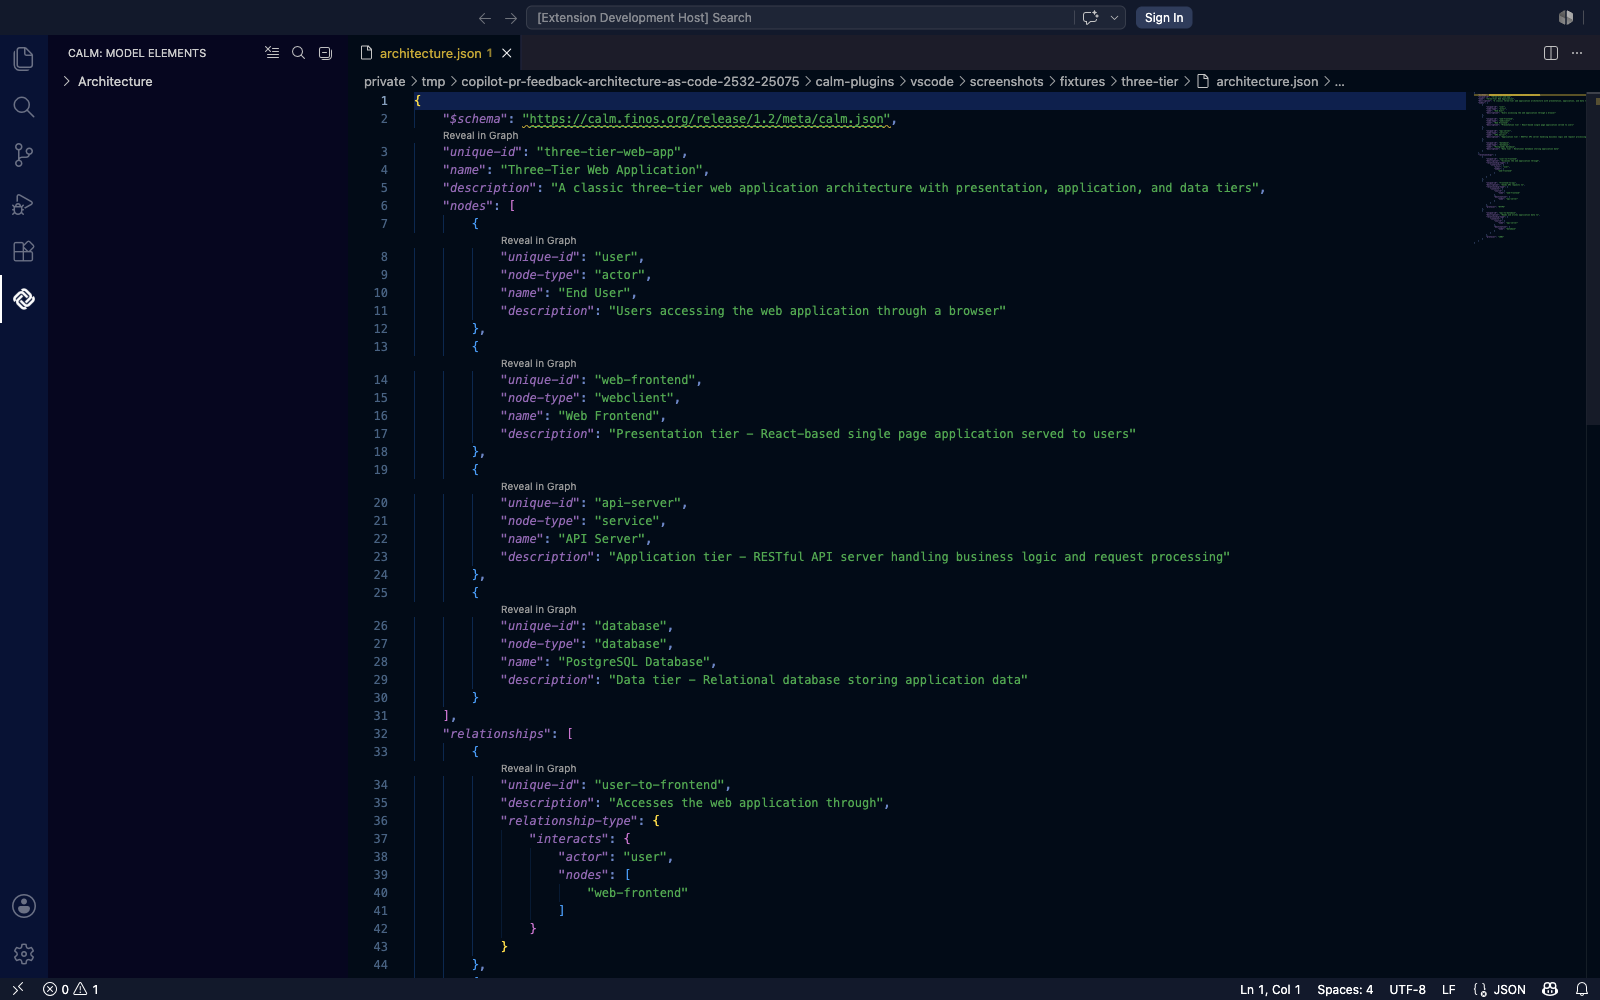
Task: Click Ln 1, Col 1 in status bar
Action: [1270, 989]
